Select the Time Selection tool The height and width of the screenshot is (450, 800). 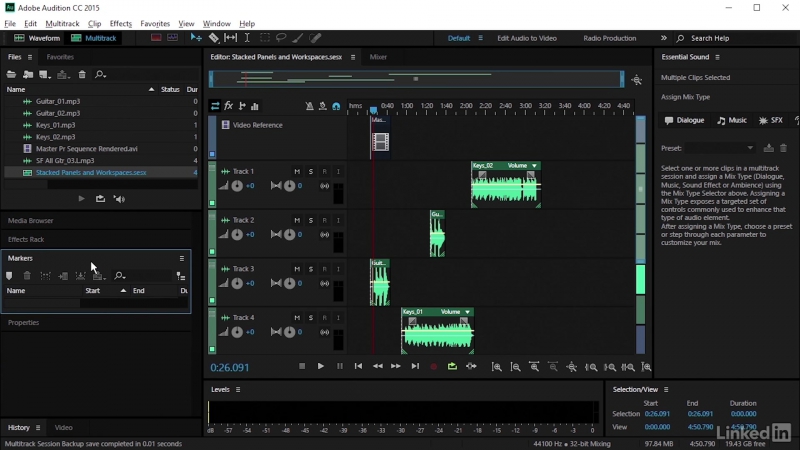click(247, 38)
